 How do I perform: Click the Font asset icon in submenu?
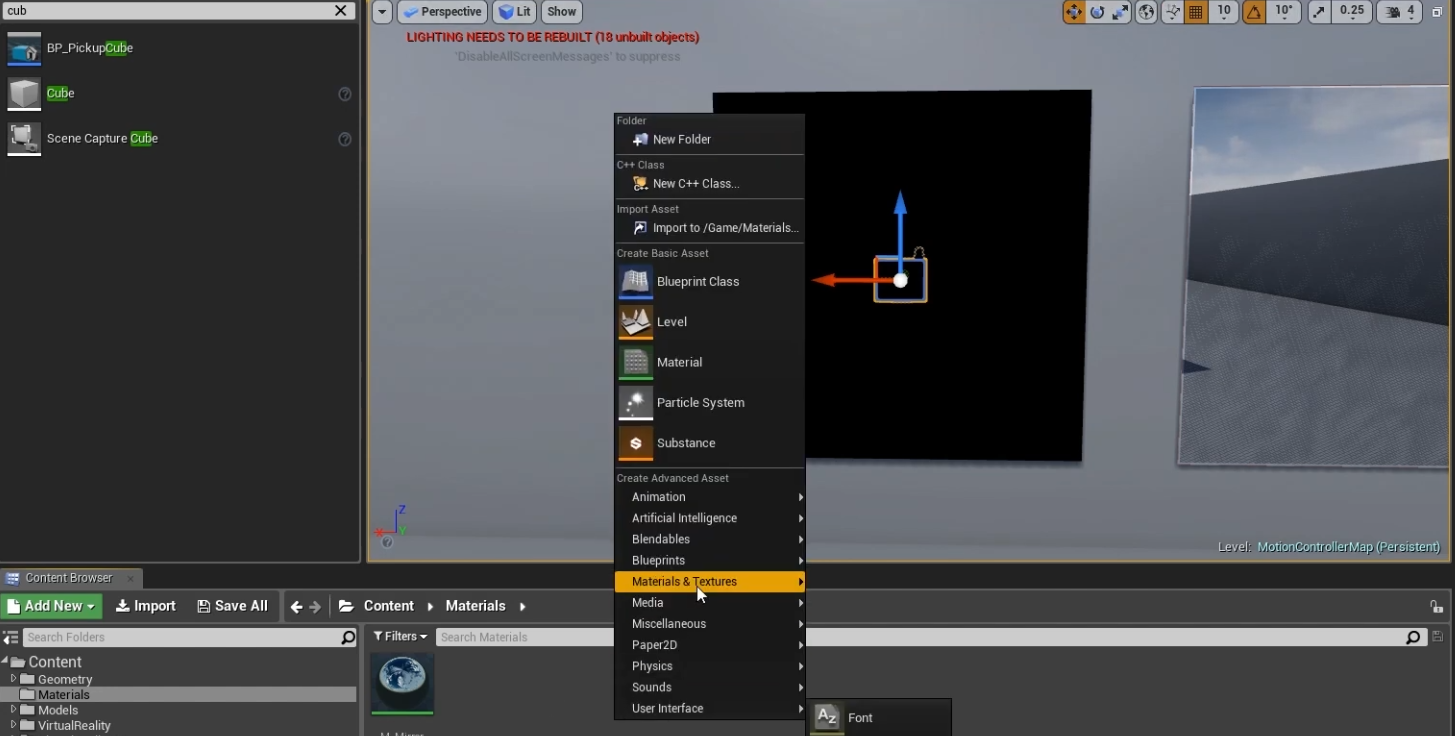click(827, 718)
